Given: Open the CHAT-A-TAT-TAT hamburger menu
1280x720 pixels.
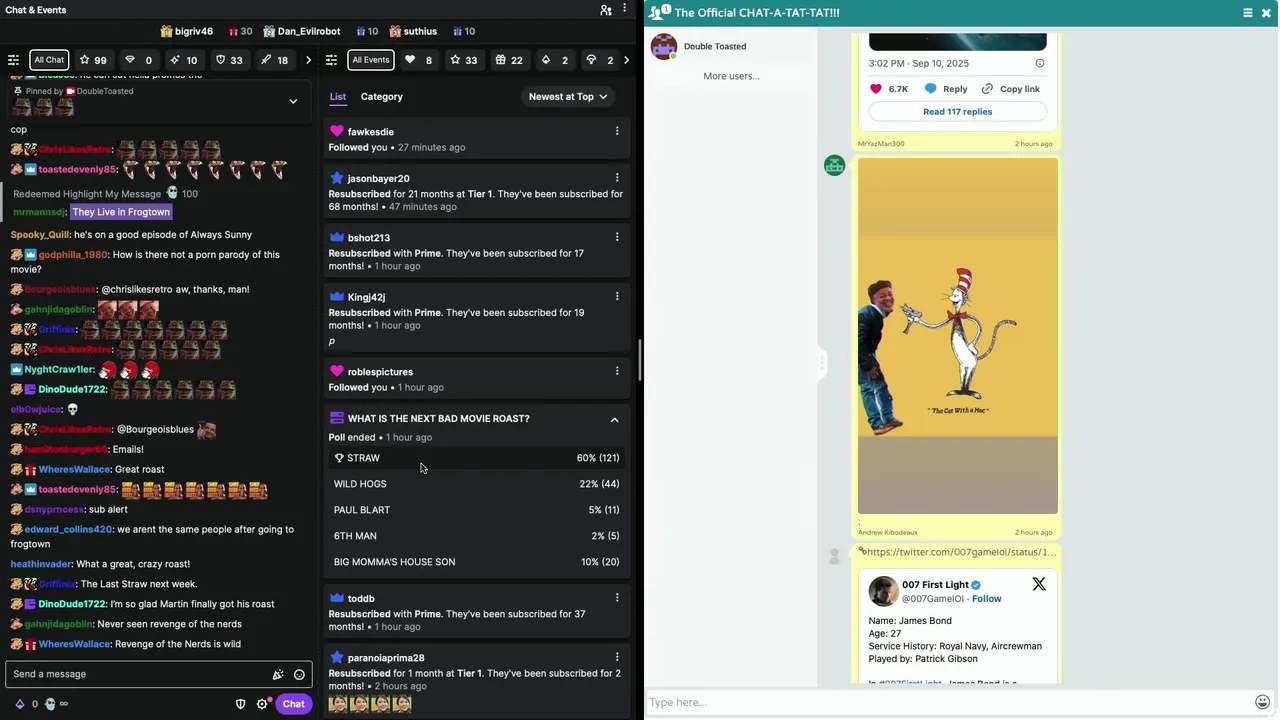Looking at the screenshot, I should 1247,13.
